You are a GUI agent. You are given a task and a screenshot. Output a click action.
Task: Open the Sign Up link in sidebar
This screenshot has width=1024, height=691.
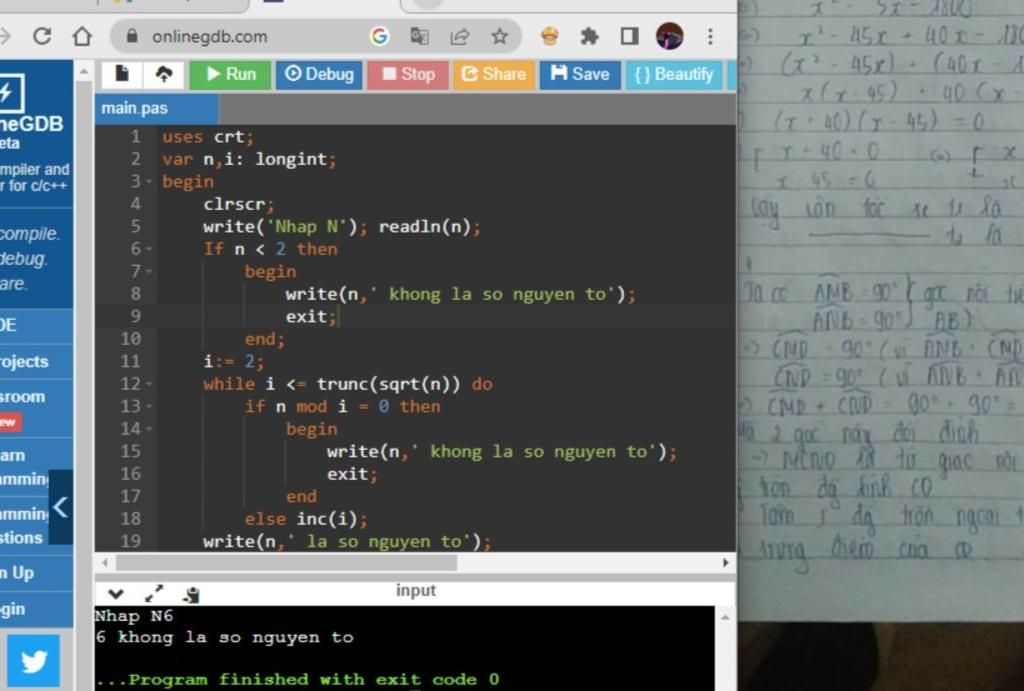pyautogui.click(x=37, y=573)
